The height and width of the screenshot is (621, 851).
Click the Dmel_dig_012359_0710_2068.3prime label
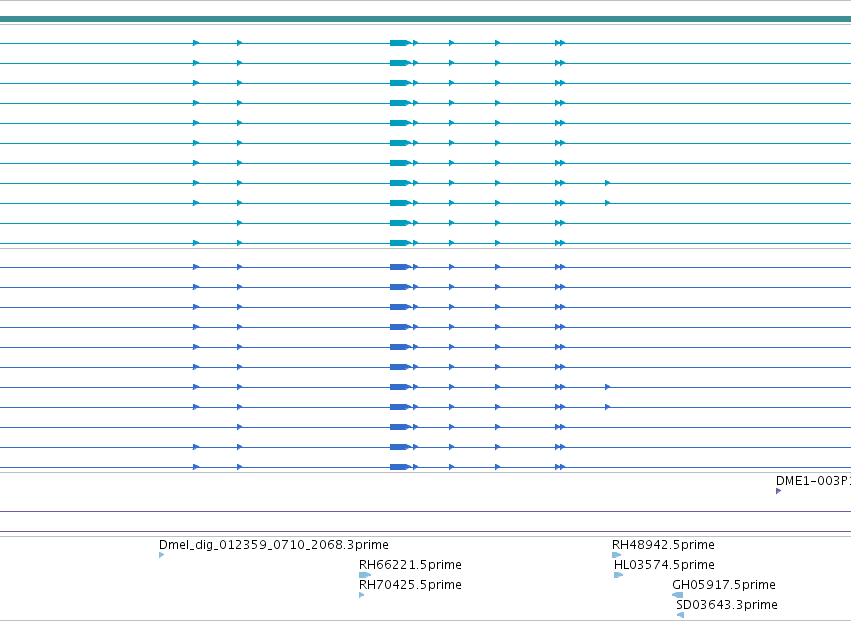point(274,544)
